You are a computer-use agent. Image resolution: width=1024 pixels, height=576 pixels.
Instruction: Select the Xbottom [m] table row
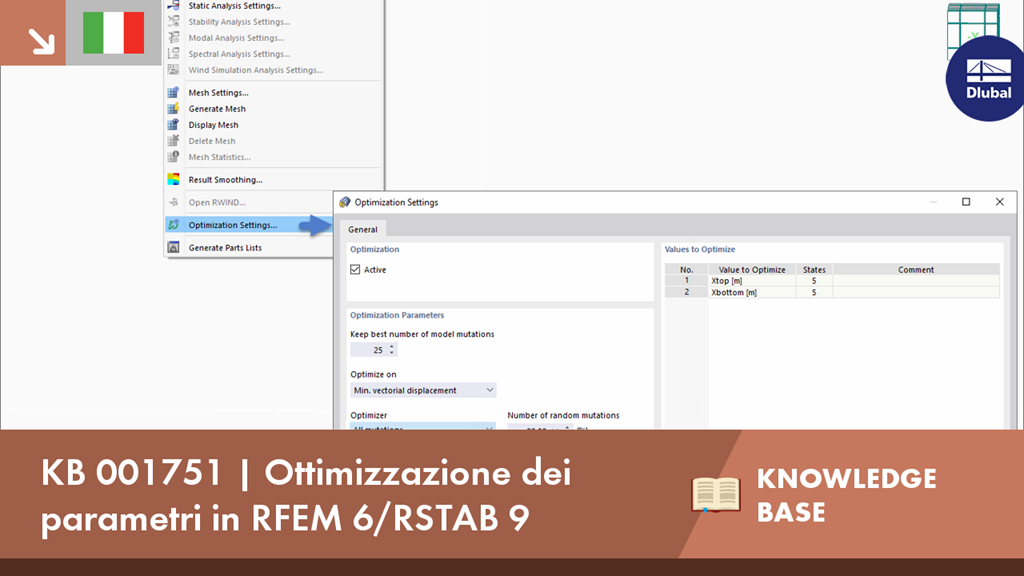tap(832, 293)
